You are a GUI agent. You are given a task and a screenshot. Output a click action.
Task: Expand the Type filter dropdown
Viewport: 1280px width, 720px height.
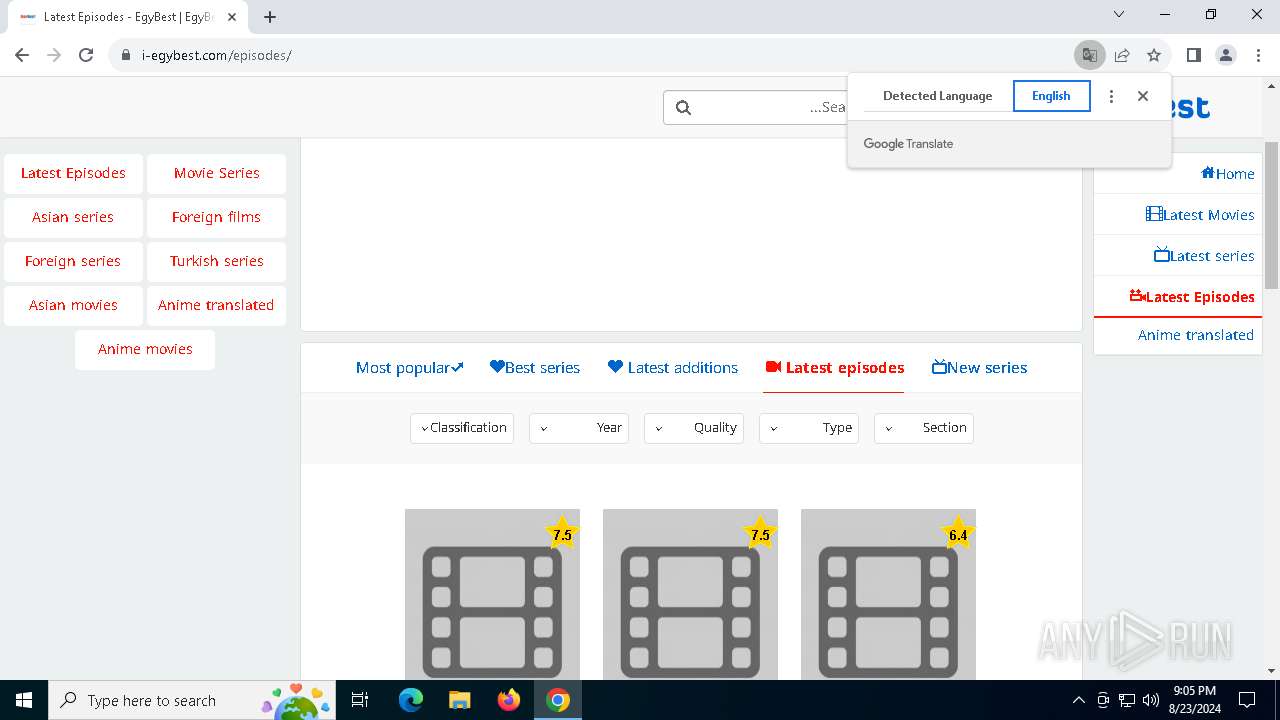click(809, 428)
